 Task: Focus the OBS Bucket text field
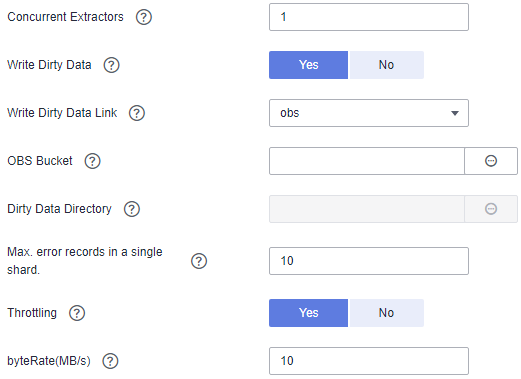tap(367, 161)
